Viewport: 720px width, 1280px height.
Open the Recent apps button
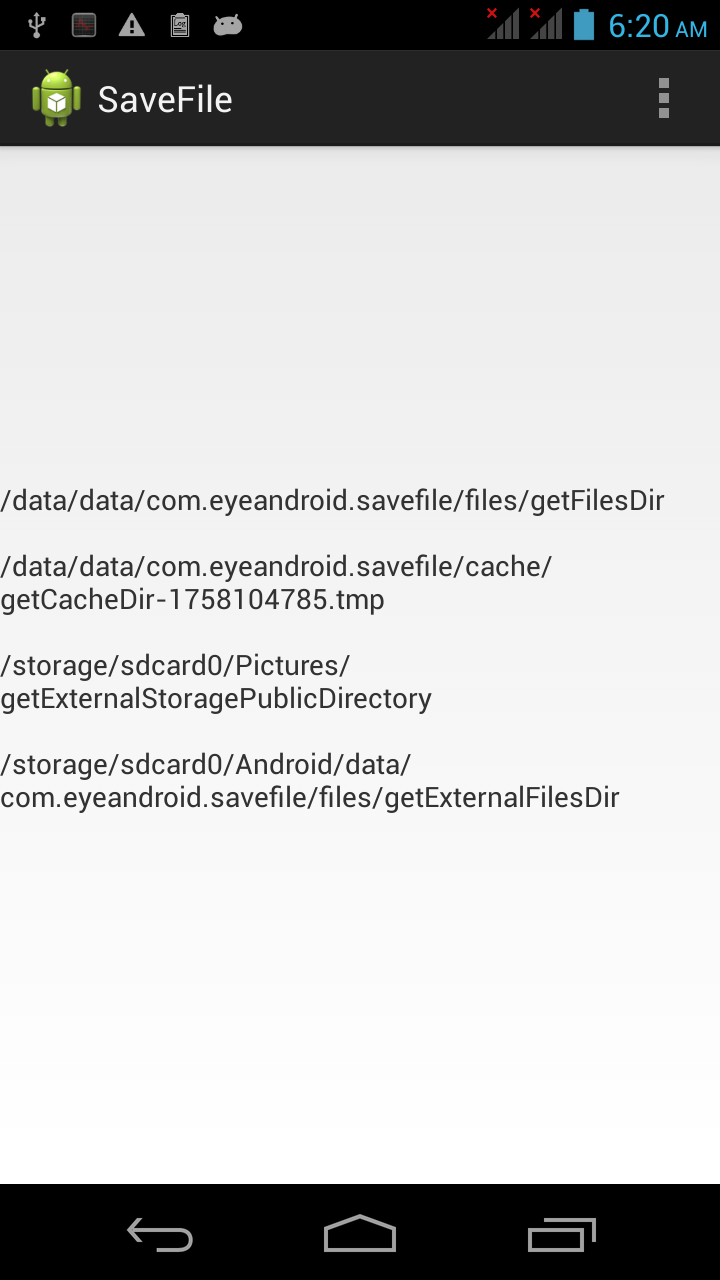click(561, 1234)
